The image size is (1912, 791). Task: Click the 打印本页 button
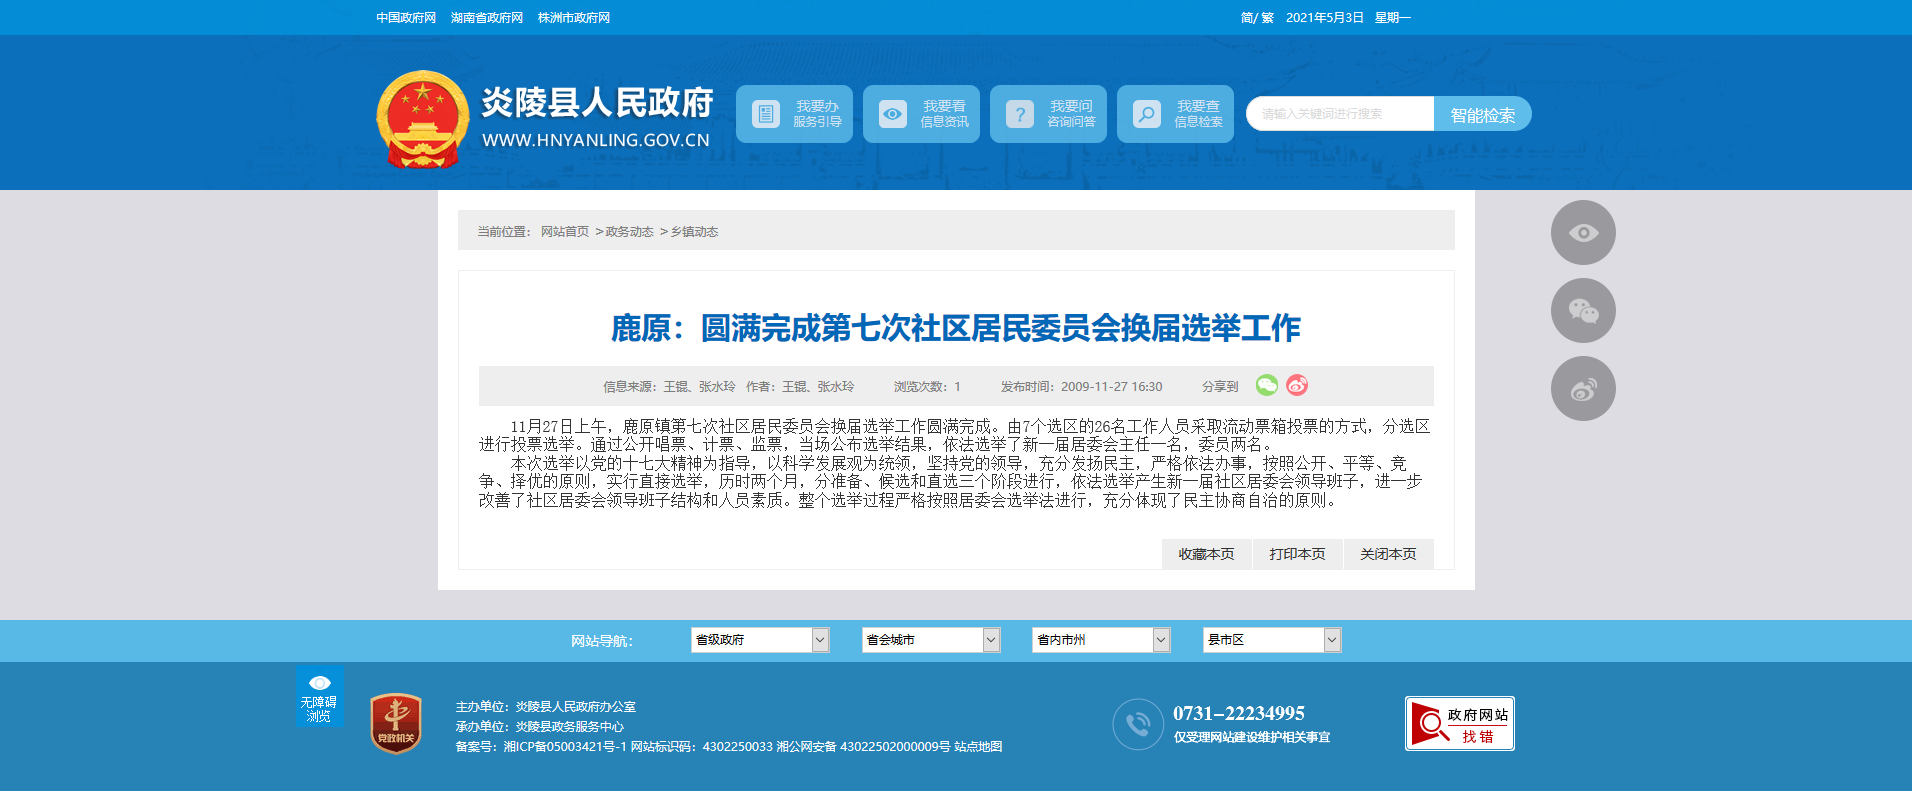click(x=1297, y=554)
